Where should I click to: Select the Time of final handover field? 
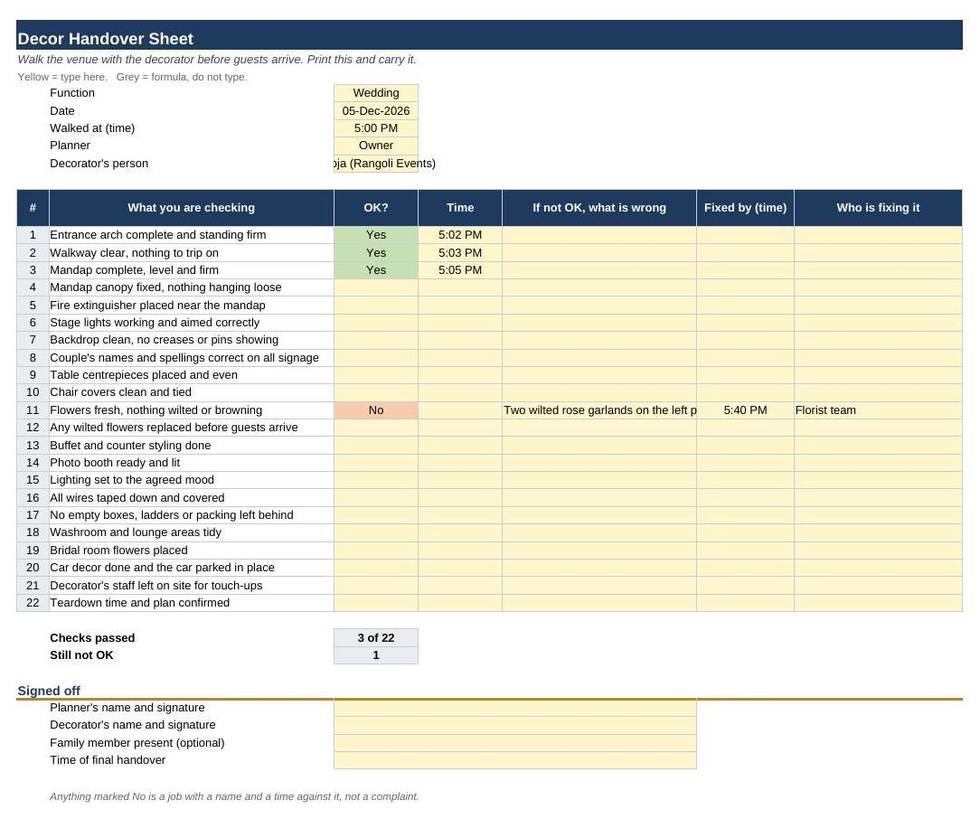(515, 760)
